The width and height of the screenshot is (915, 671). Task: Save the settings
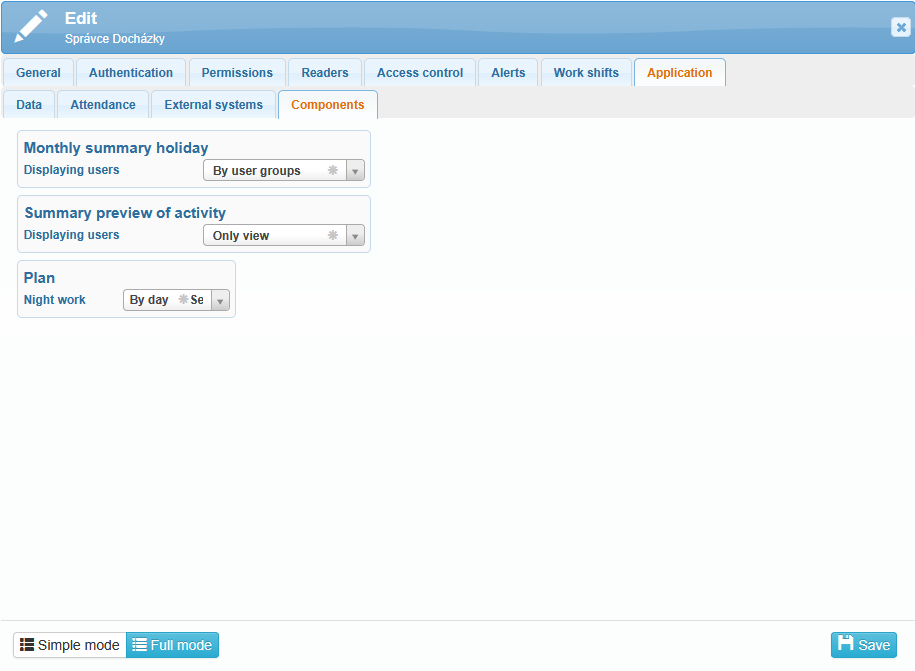pos(864,645)
